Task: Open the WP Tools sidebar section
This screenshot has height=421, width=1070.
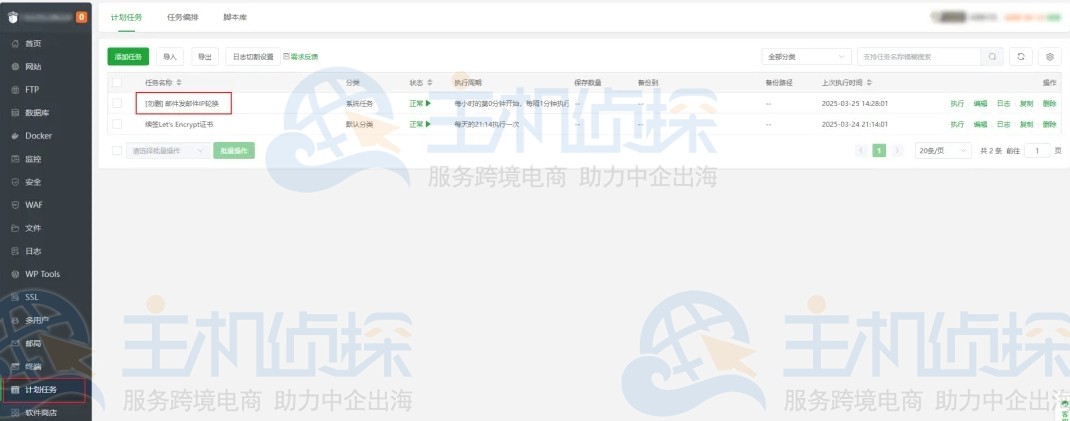Action: tap(42, 274)
